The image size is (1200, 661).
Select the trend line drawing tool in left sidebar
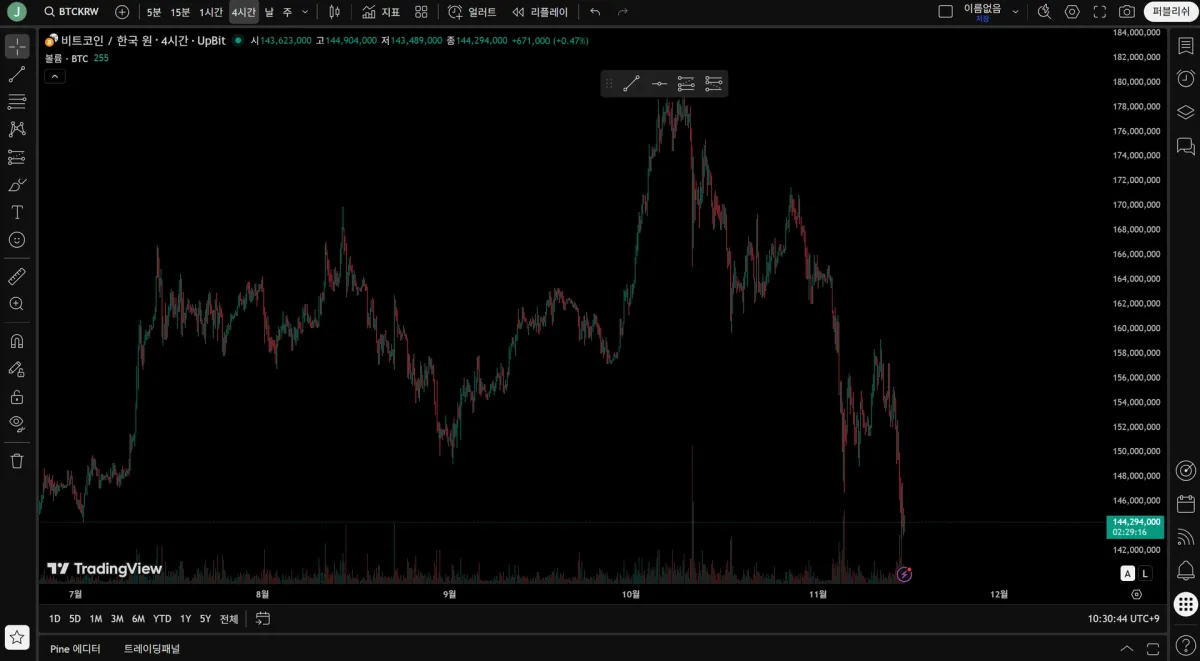click(17, 74)
